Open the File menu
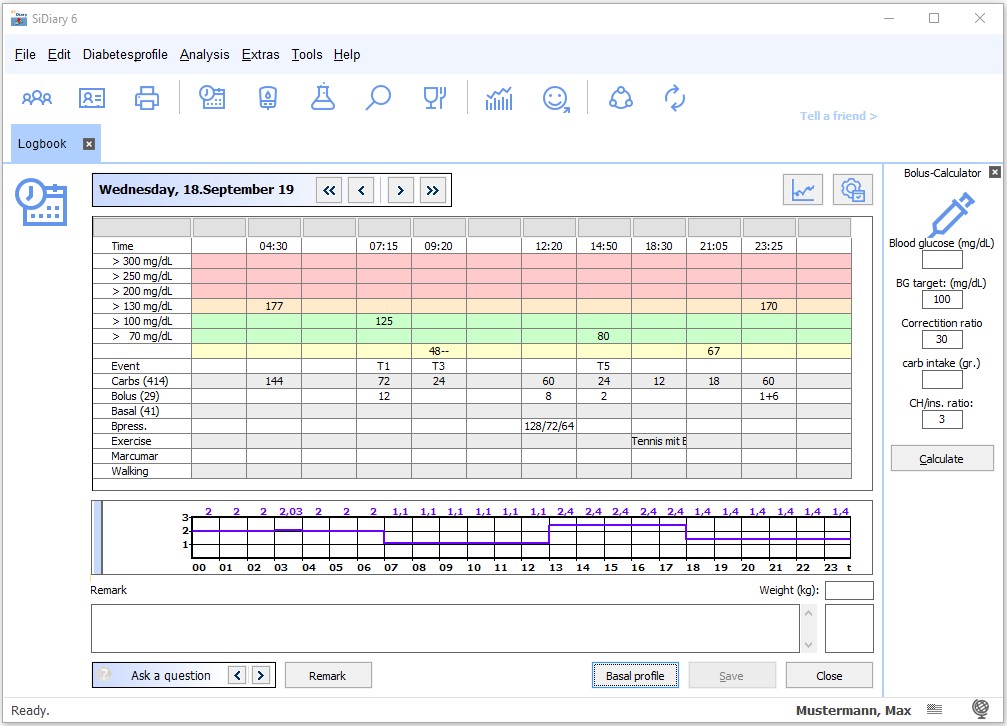 tap(25, 55)
